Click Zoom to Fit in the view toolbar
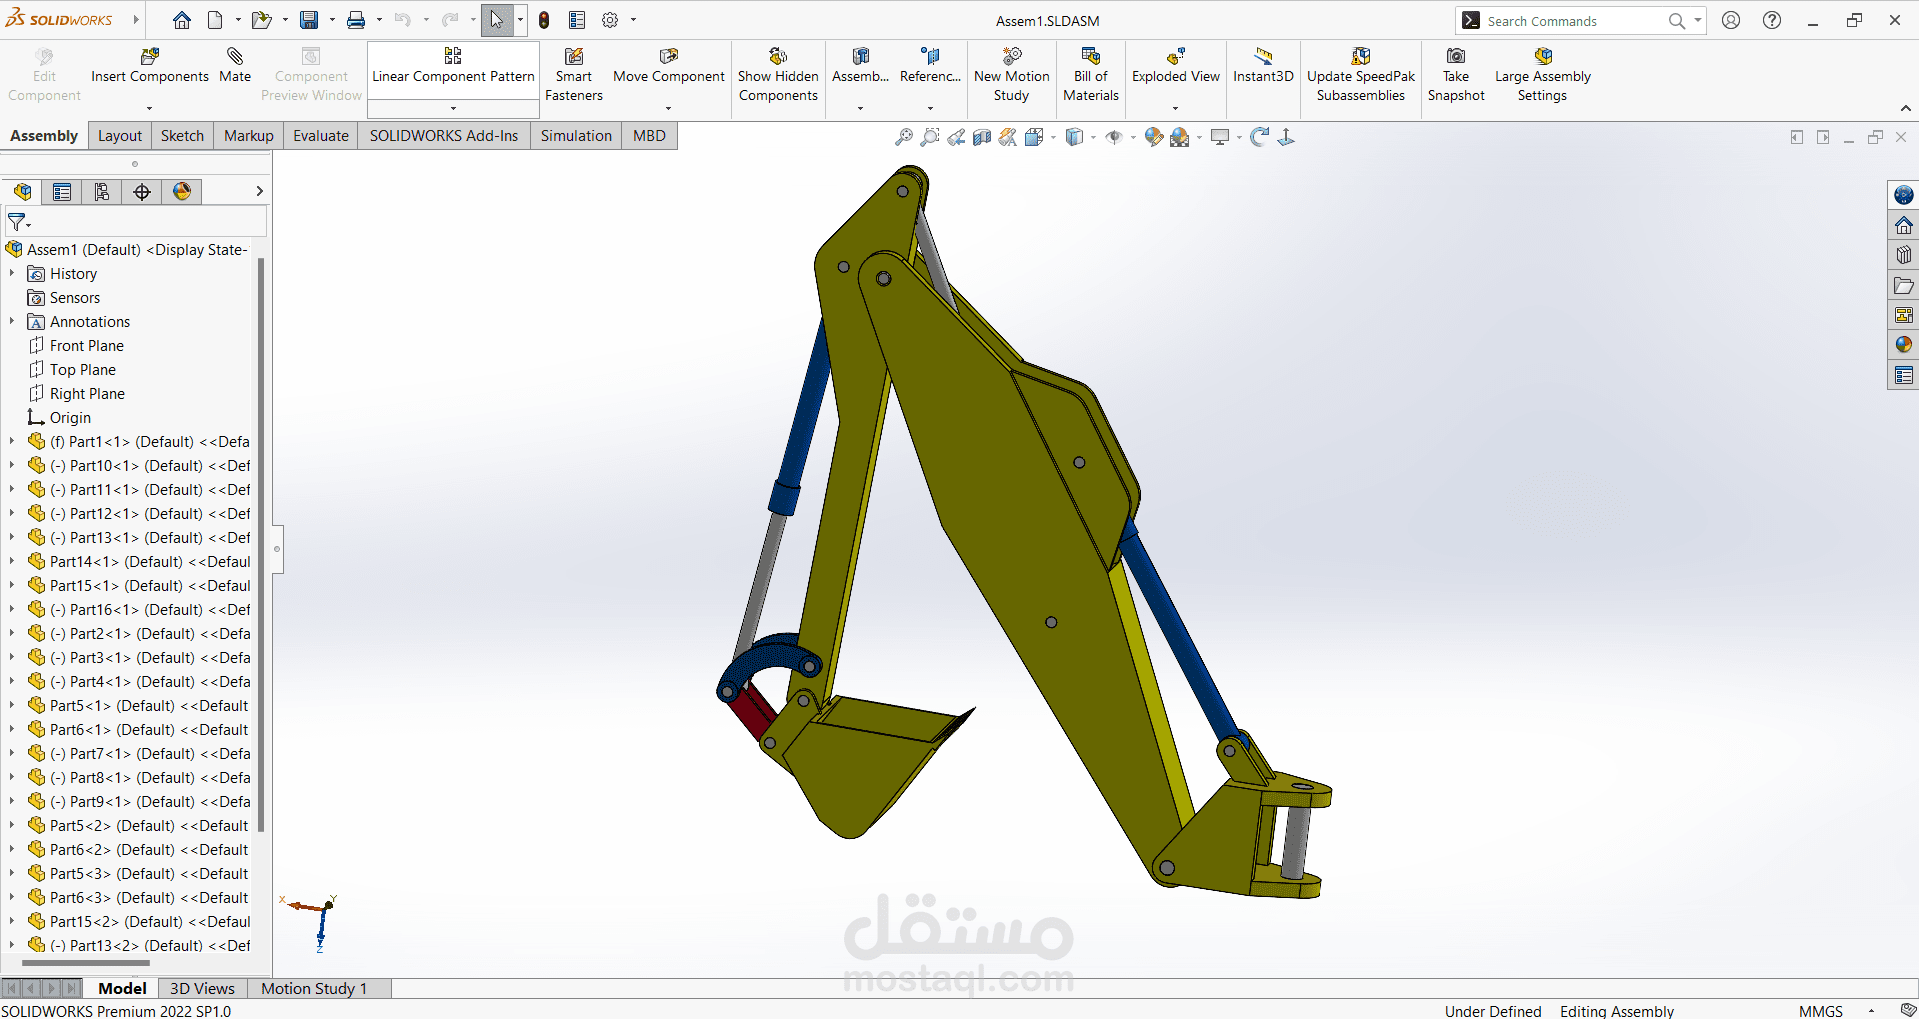 coord(903,137)
